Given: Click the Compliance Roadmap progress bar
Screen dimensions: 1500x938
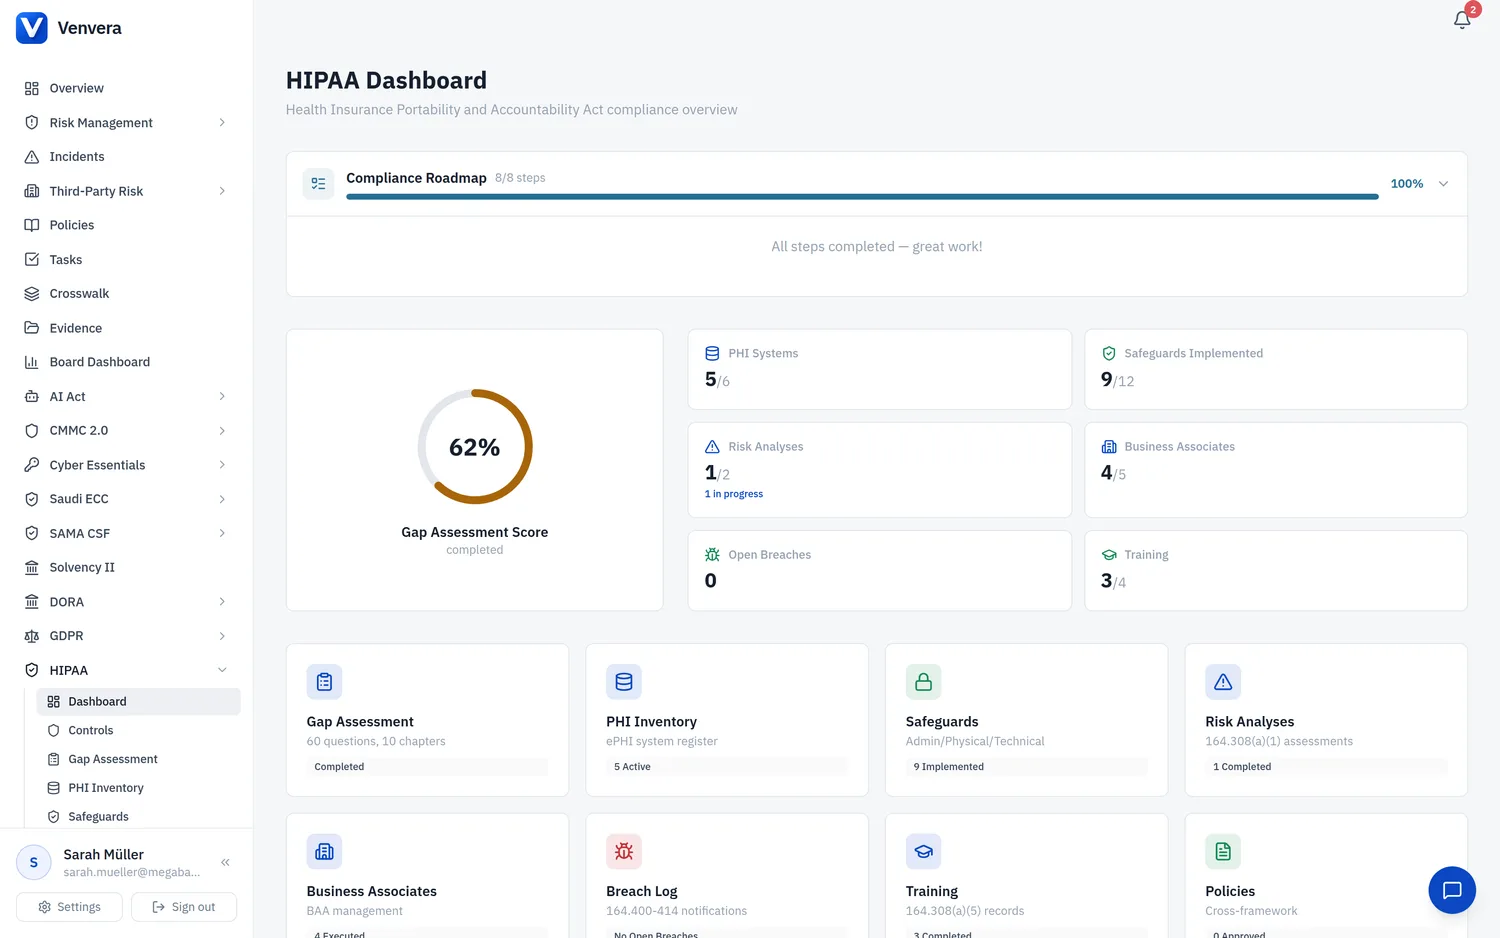Looking at the screenshot, I should coord(862,197).
